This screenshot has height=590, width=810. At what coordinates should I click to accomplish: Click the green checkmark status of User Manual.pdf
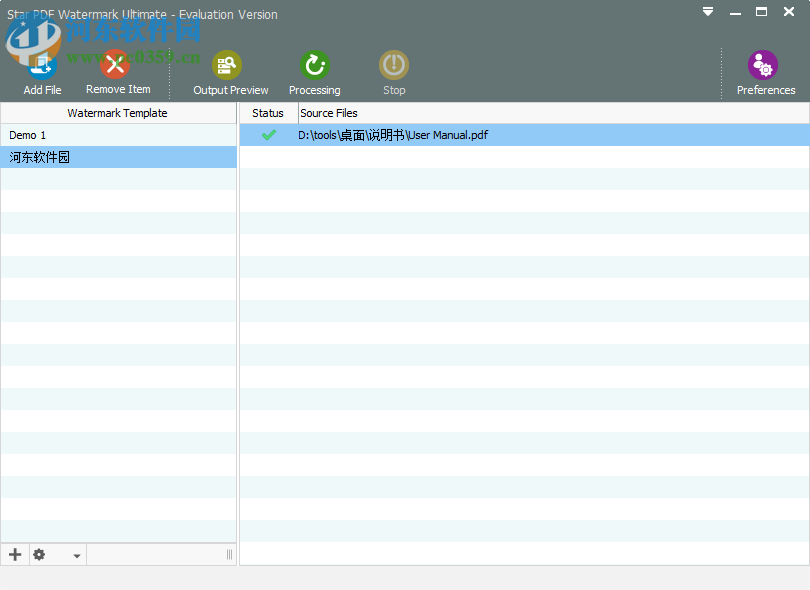[x=268, y=135]
